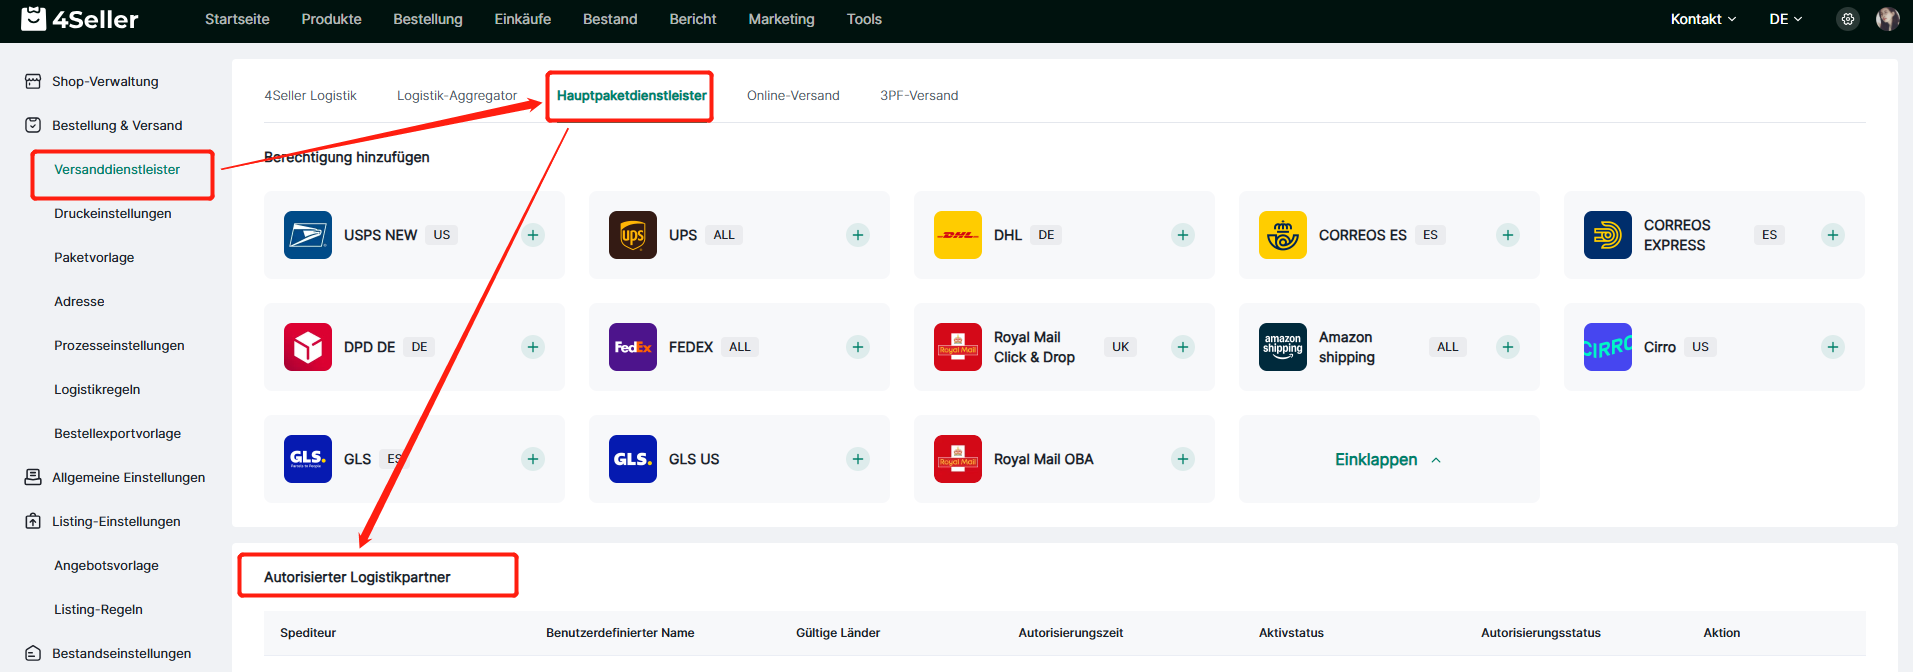Open the Startseite menu
The width and height of the screenshot is (1913, 672).
237,19
